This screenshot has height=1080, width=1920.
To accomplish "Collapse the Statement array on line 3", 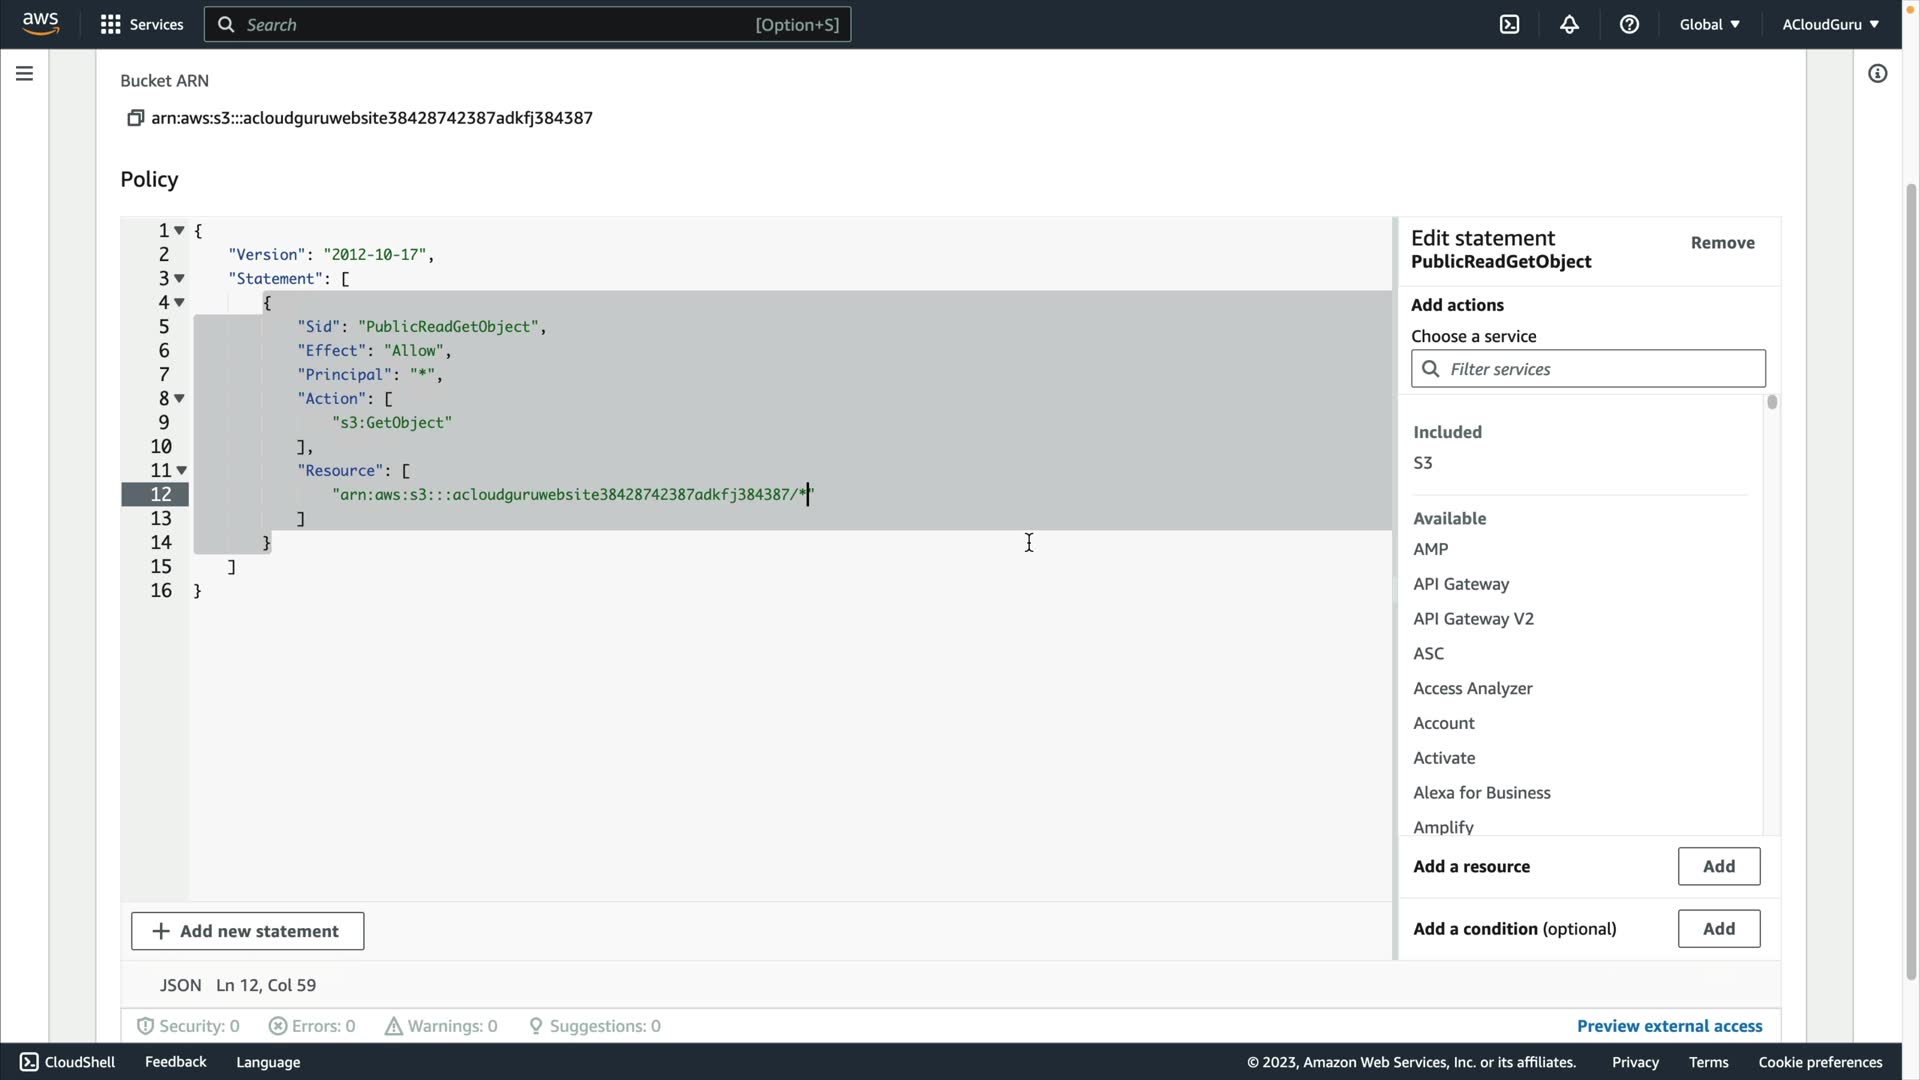I will pyautogui.click(x=180, y=278).
